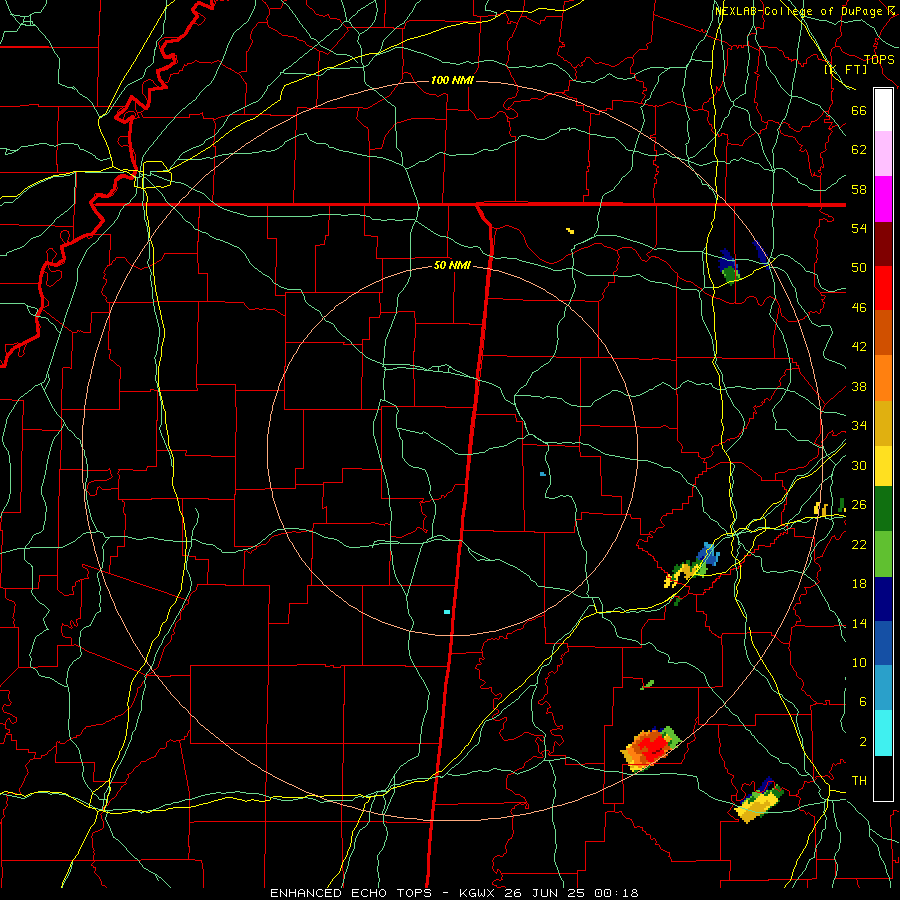The image size is (900, 900).
Task: Click the legend value 22
Action: tap(859, 544)
